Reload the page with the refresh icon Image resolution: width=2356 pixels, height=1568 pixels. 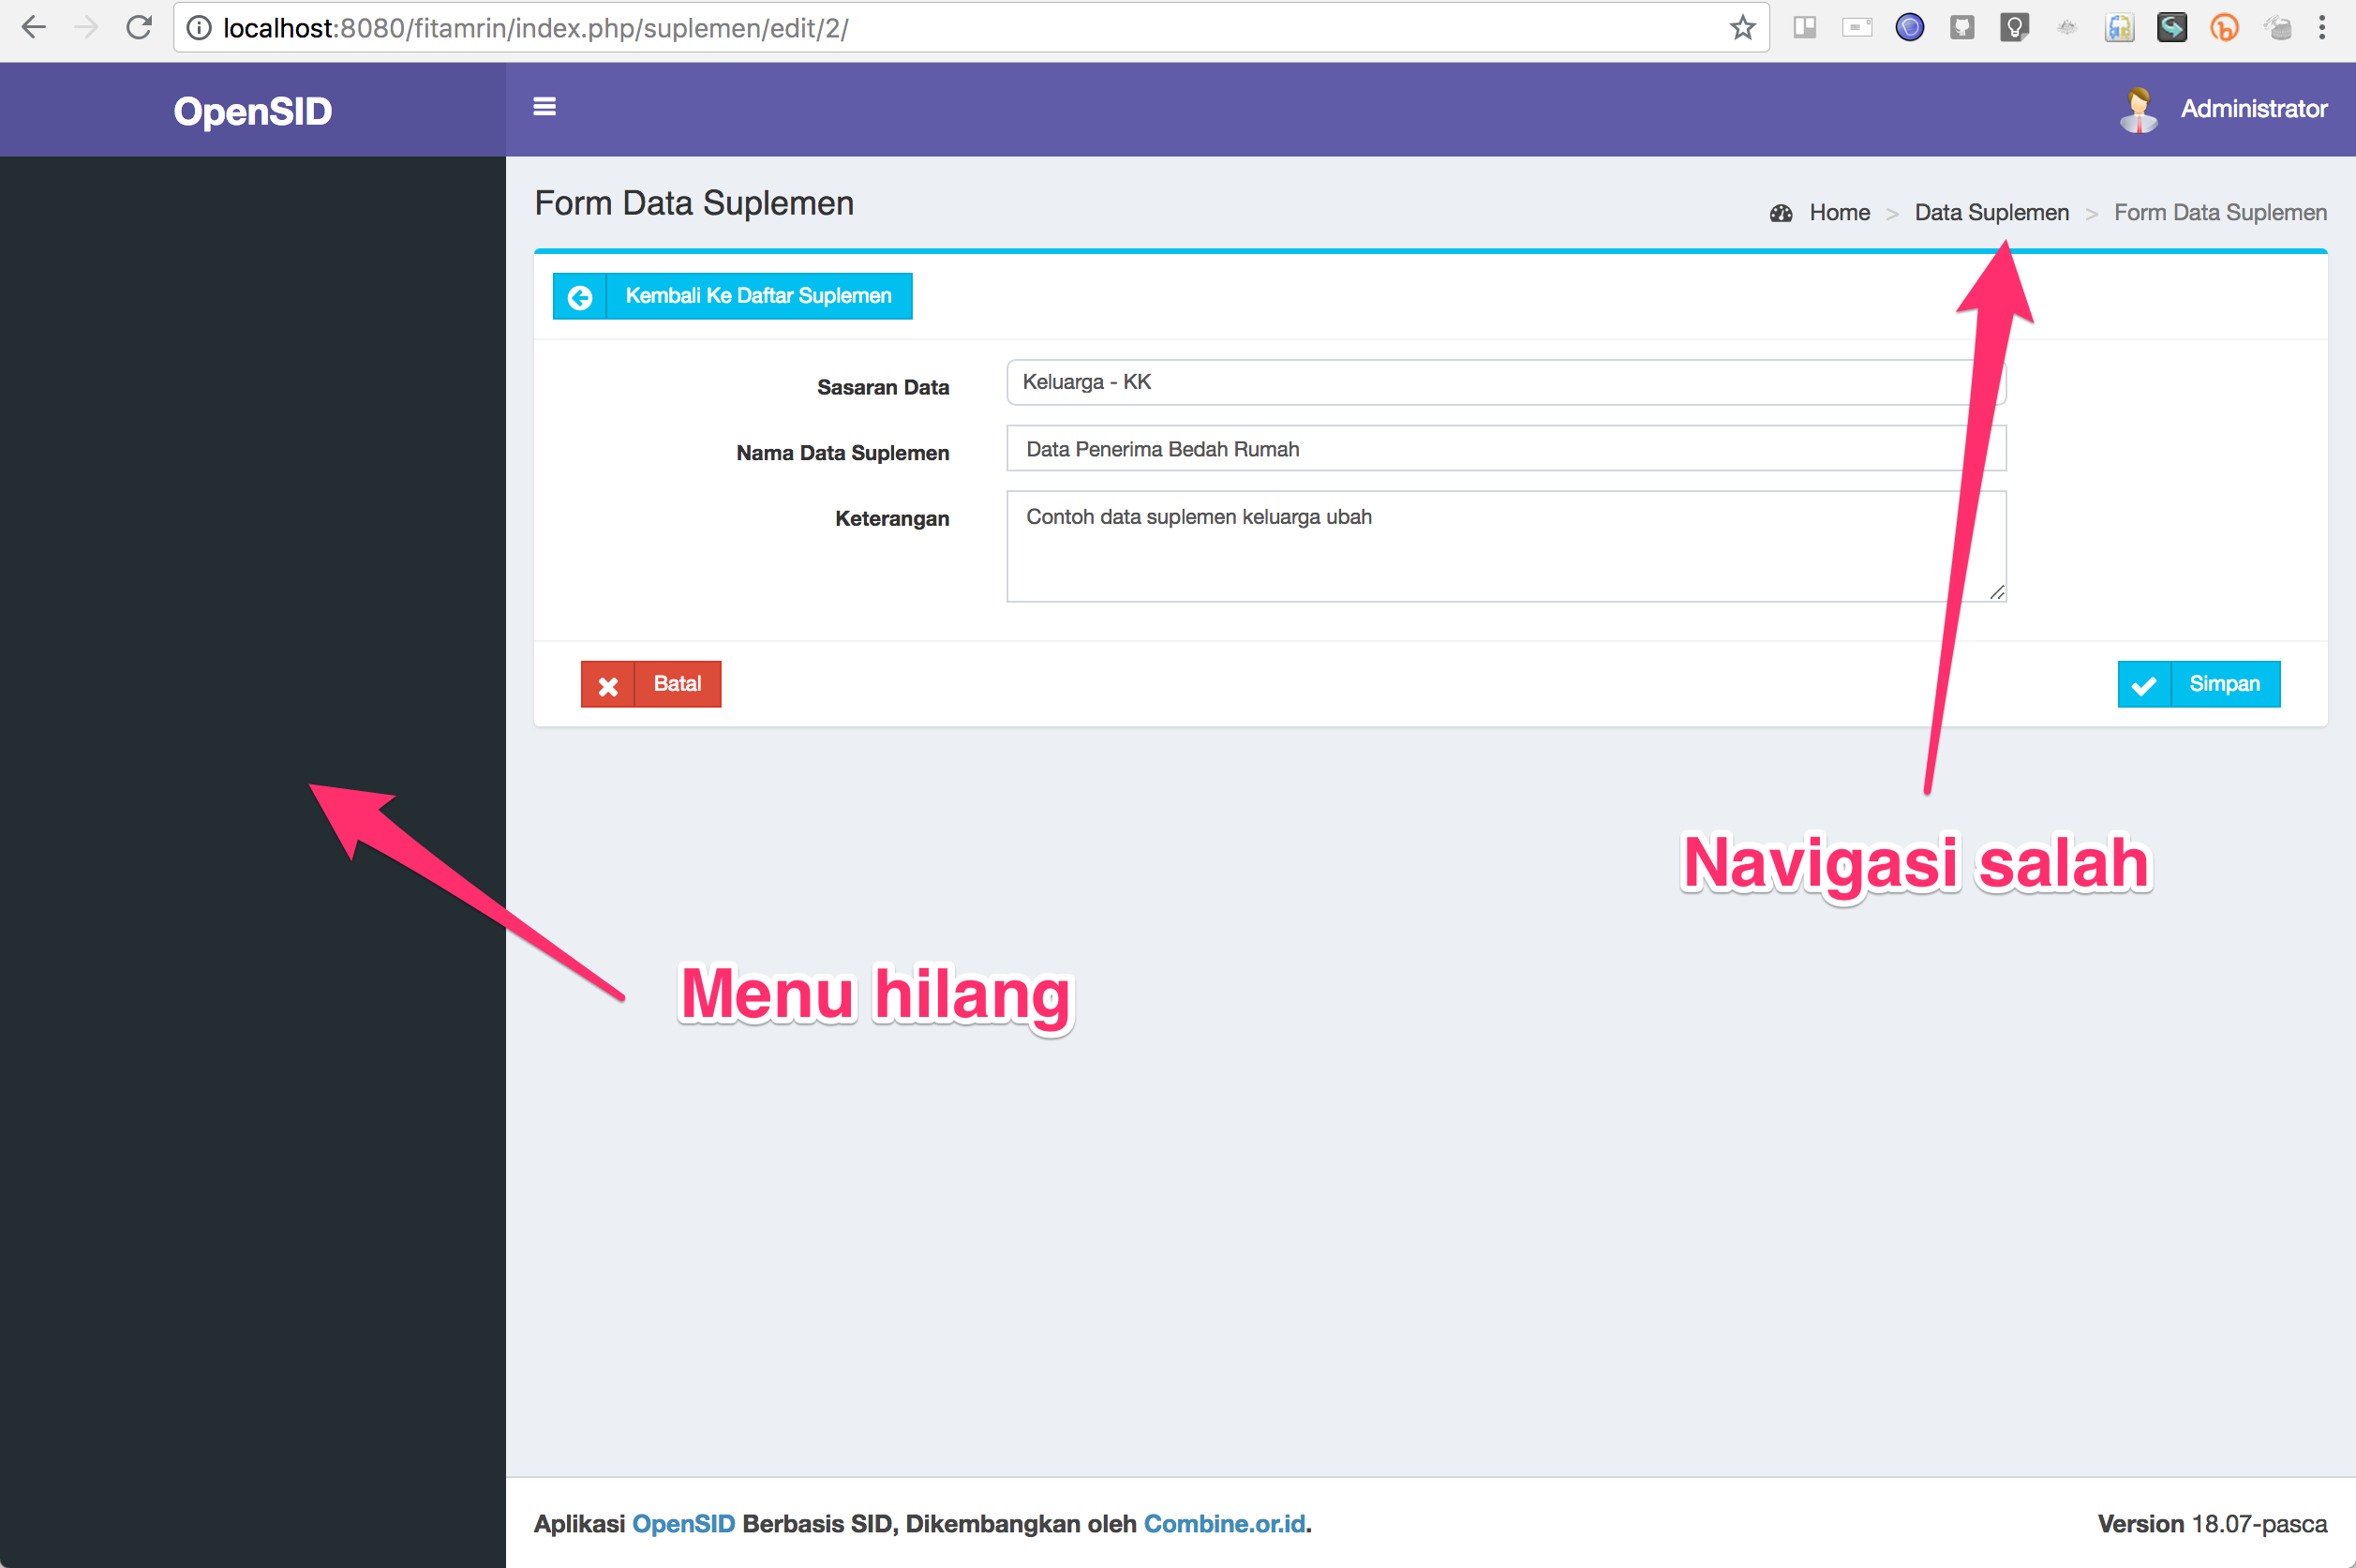139,27
